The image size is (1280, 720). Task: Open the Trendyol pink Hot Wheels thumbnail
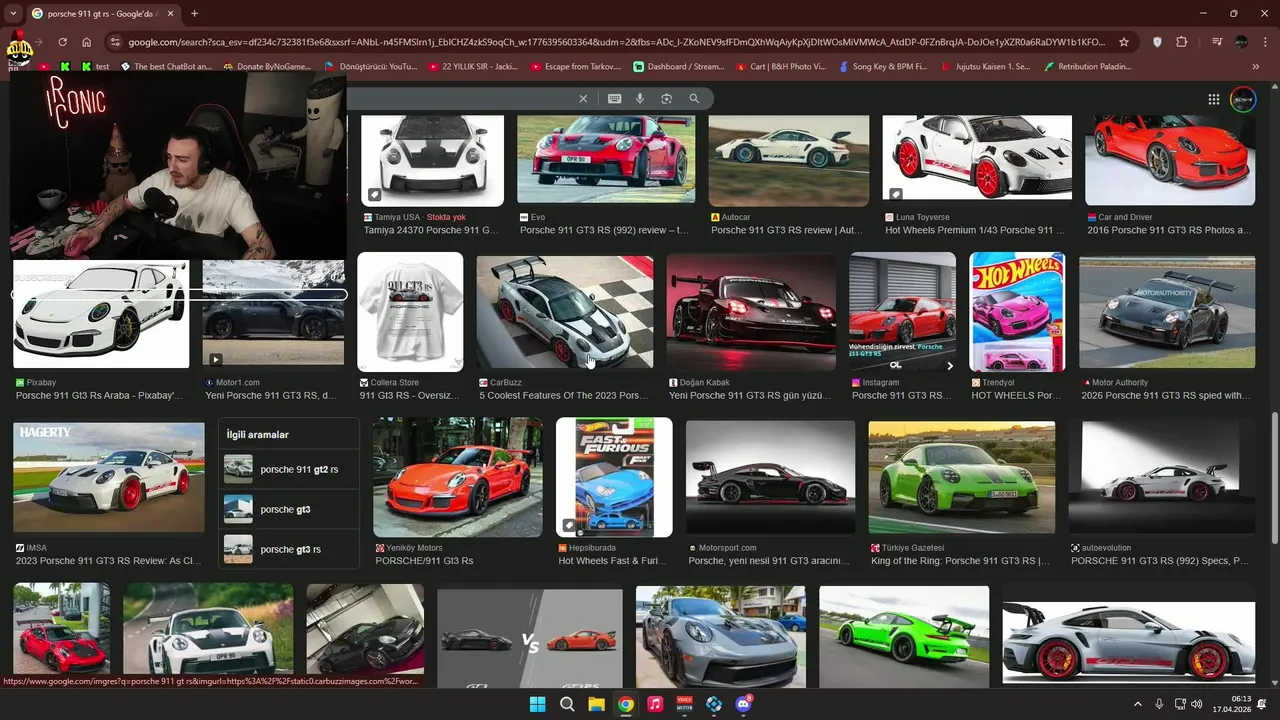1017,312
